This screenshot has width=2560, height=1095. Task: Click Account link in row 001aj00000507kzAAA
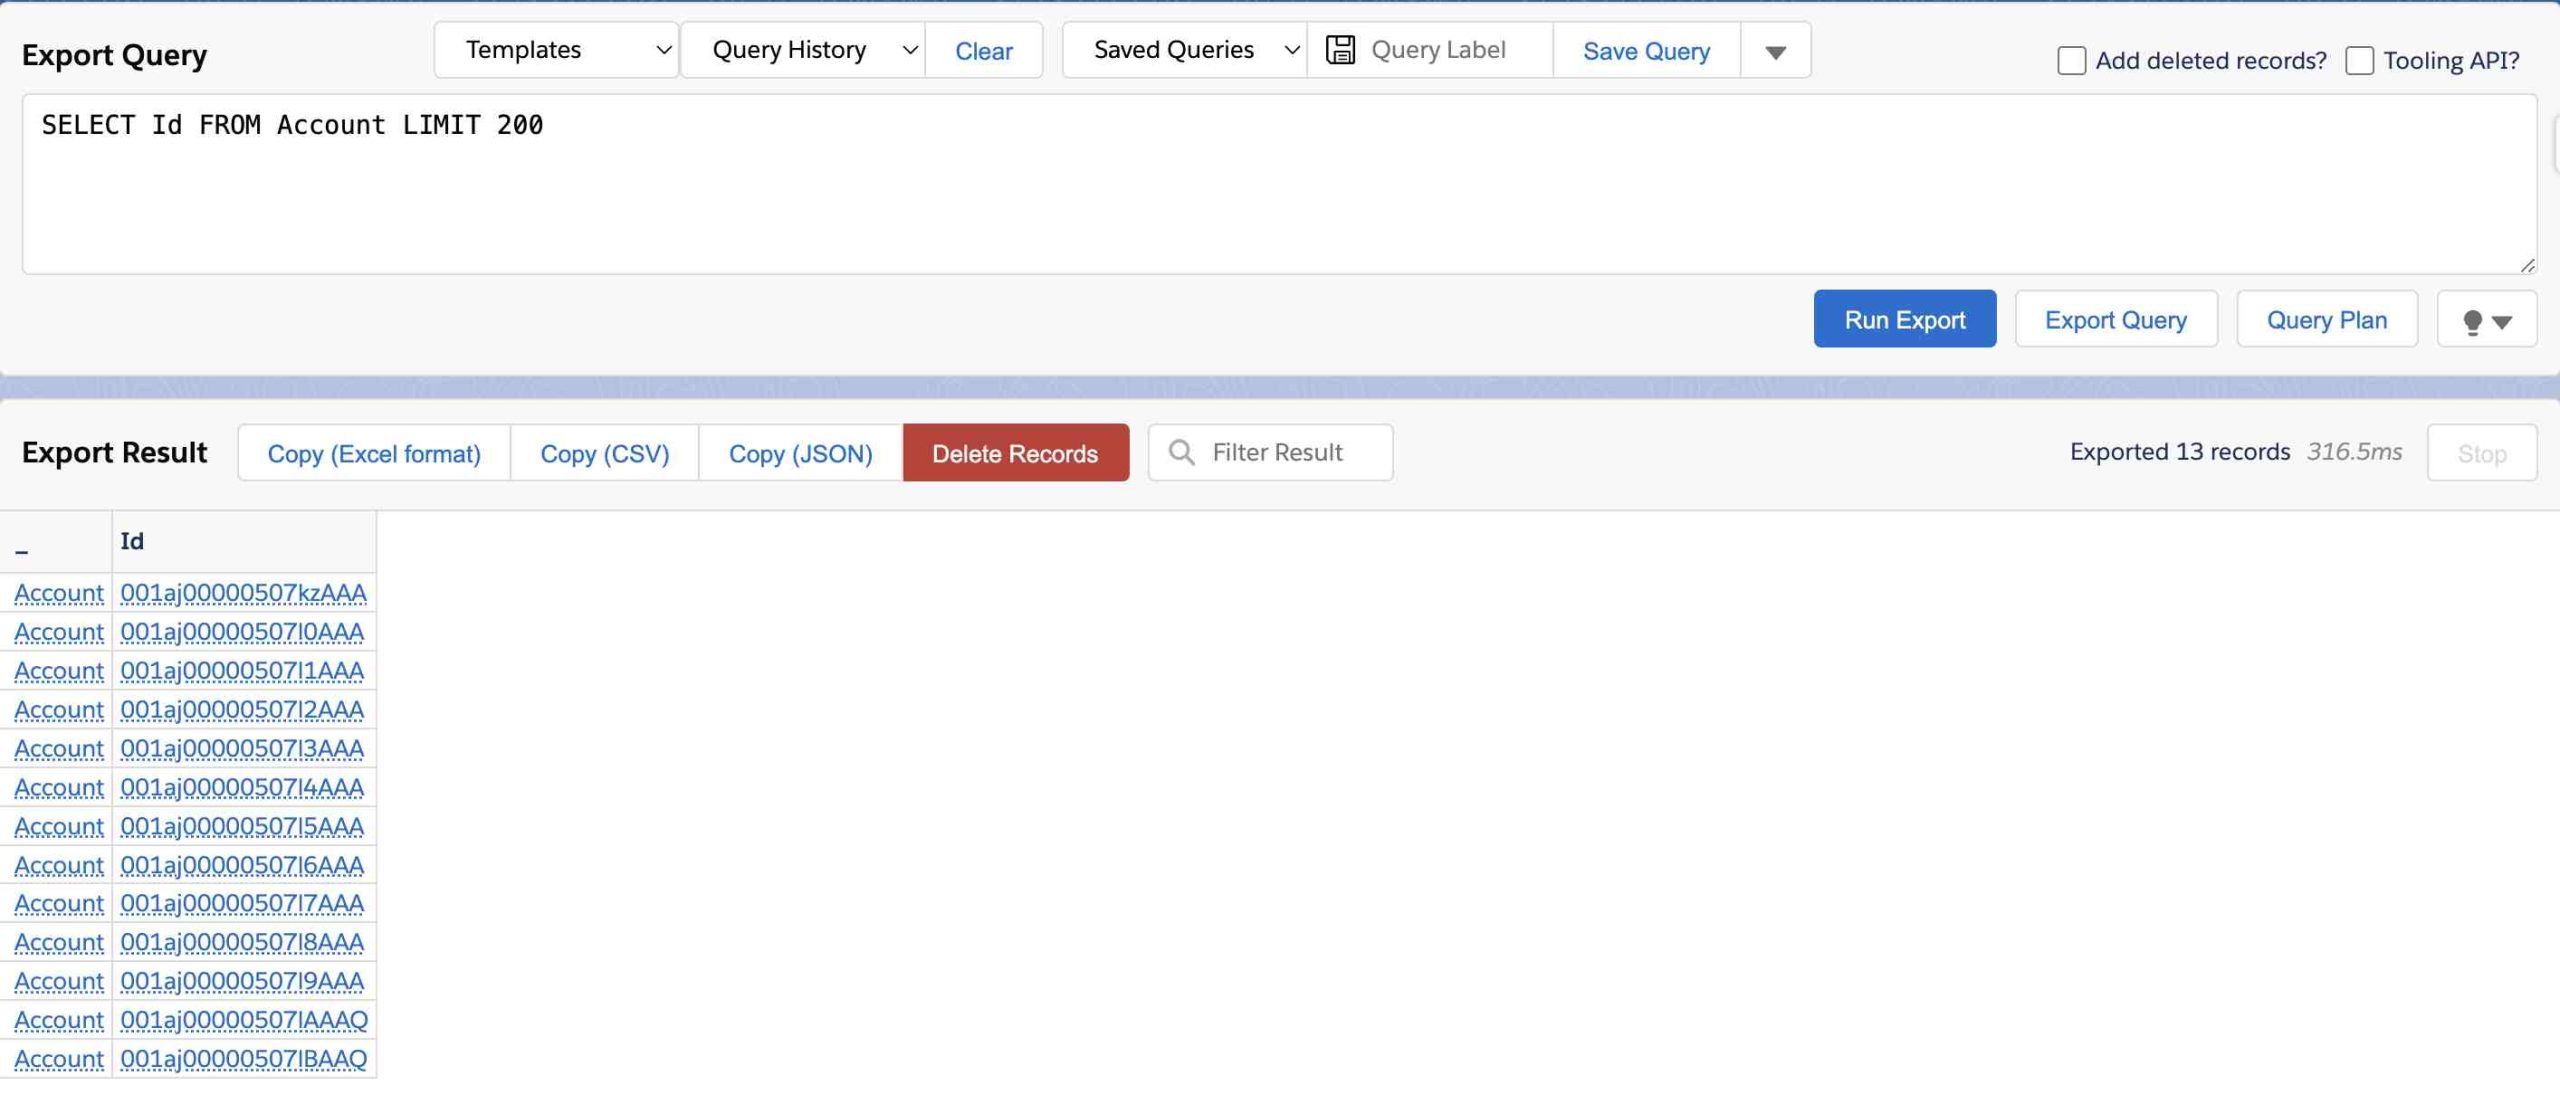click(x=59, y=593)
